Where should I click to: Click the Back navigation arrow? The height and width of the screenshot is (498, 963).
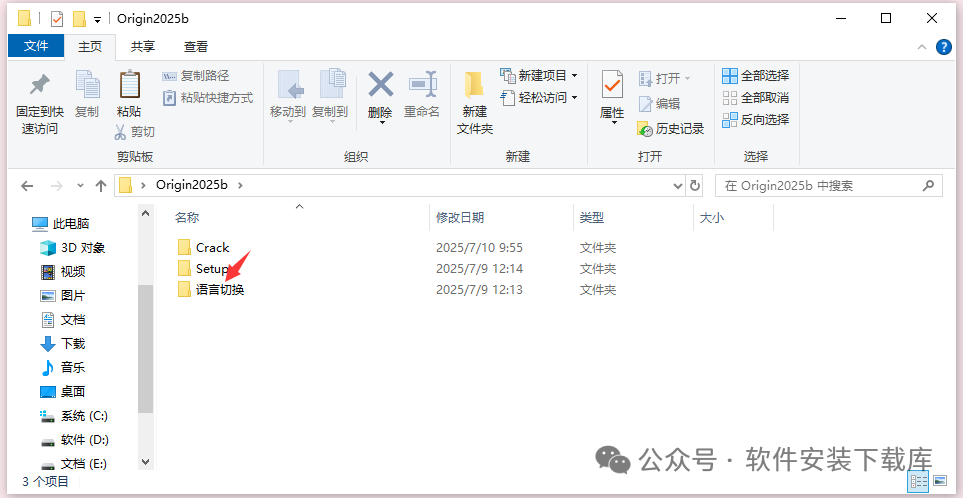pyautogui.click(x=26, y=185)
